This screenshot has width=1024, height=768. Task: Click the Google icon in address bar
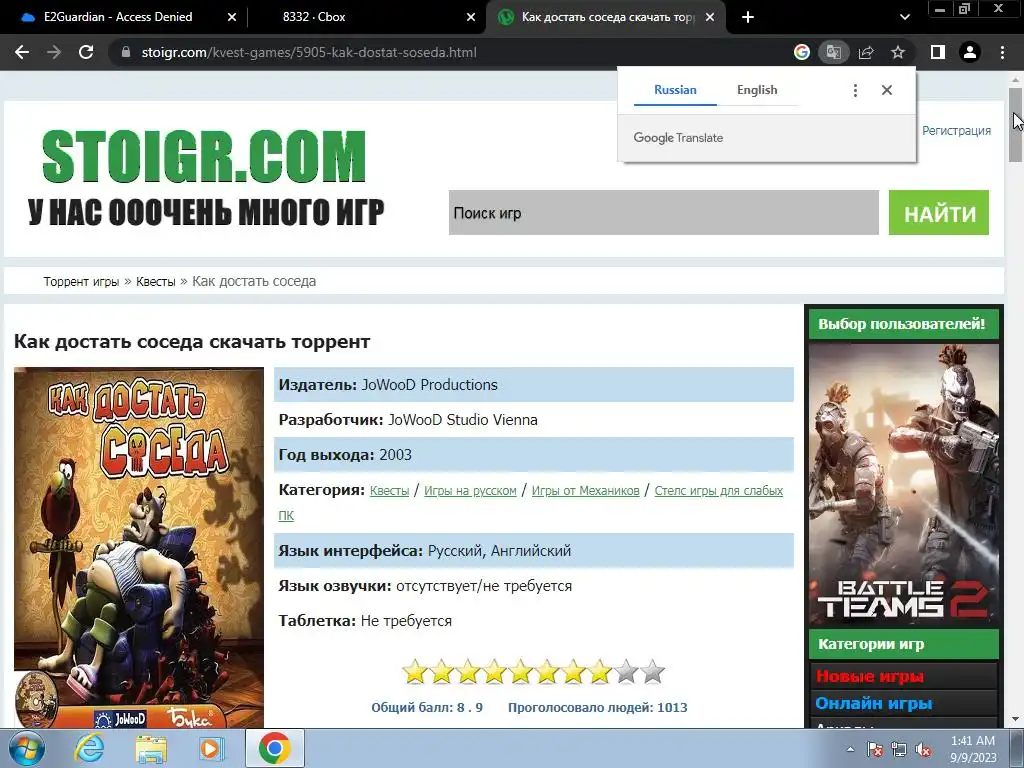801,52
